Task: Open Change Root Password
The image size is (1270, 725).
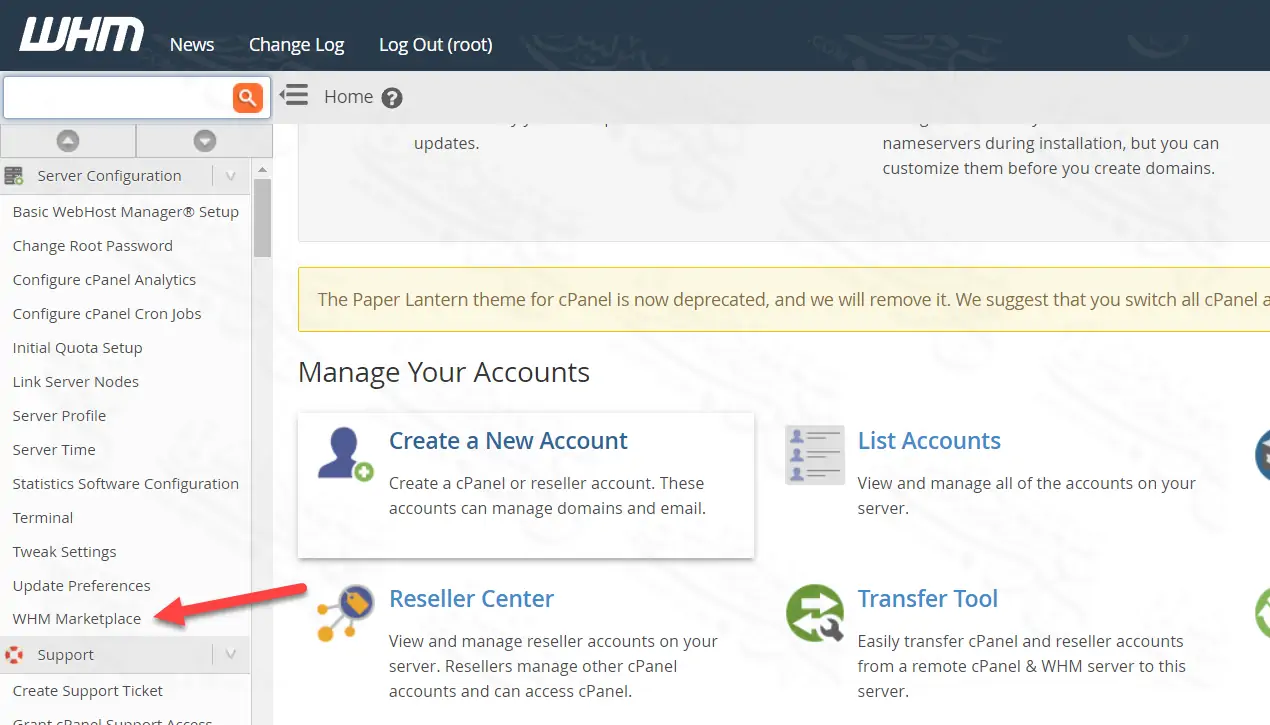Action: point(92,246)
